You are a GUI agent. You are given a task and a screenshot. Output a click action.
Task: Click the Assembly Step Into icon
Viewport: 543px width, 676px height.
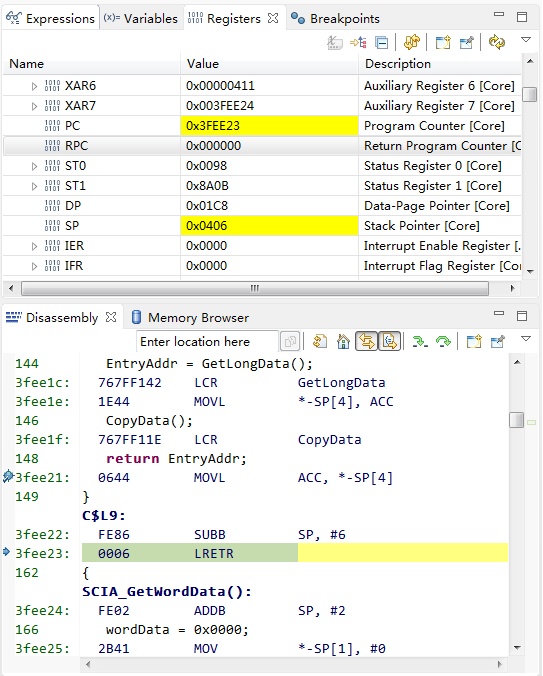tap(420, 341)
